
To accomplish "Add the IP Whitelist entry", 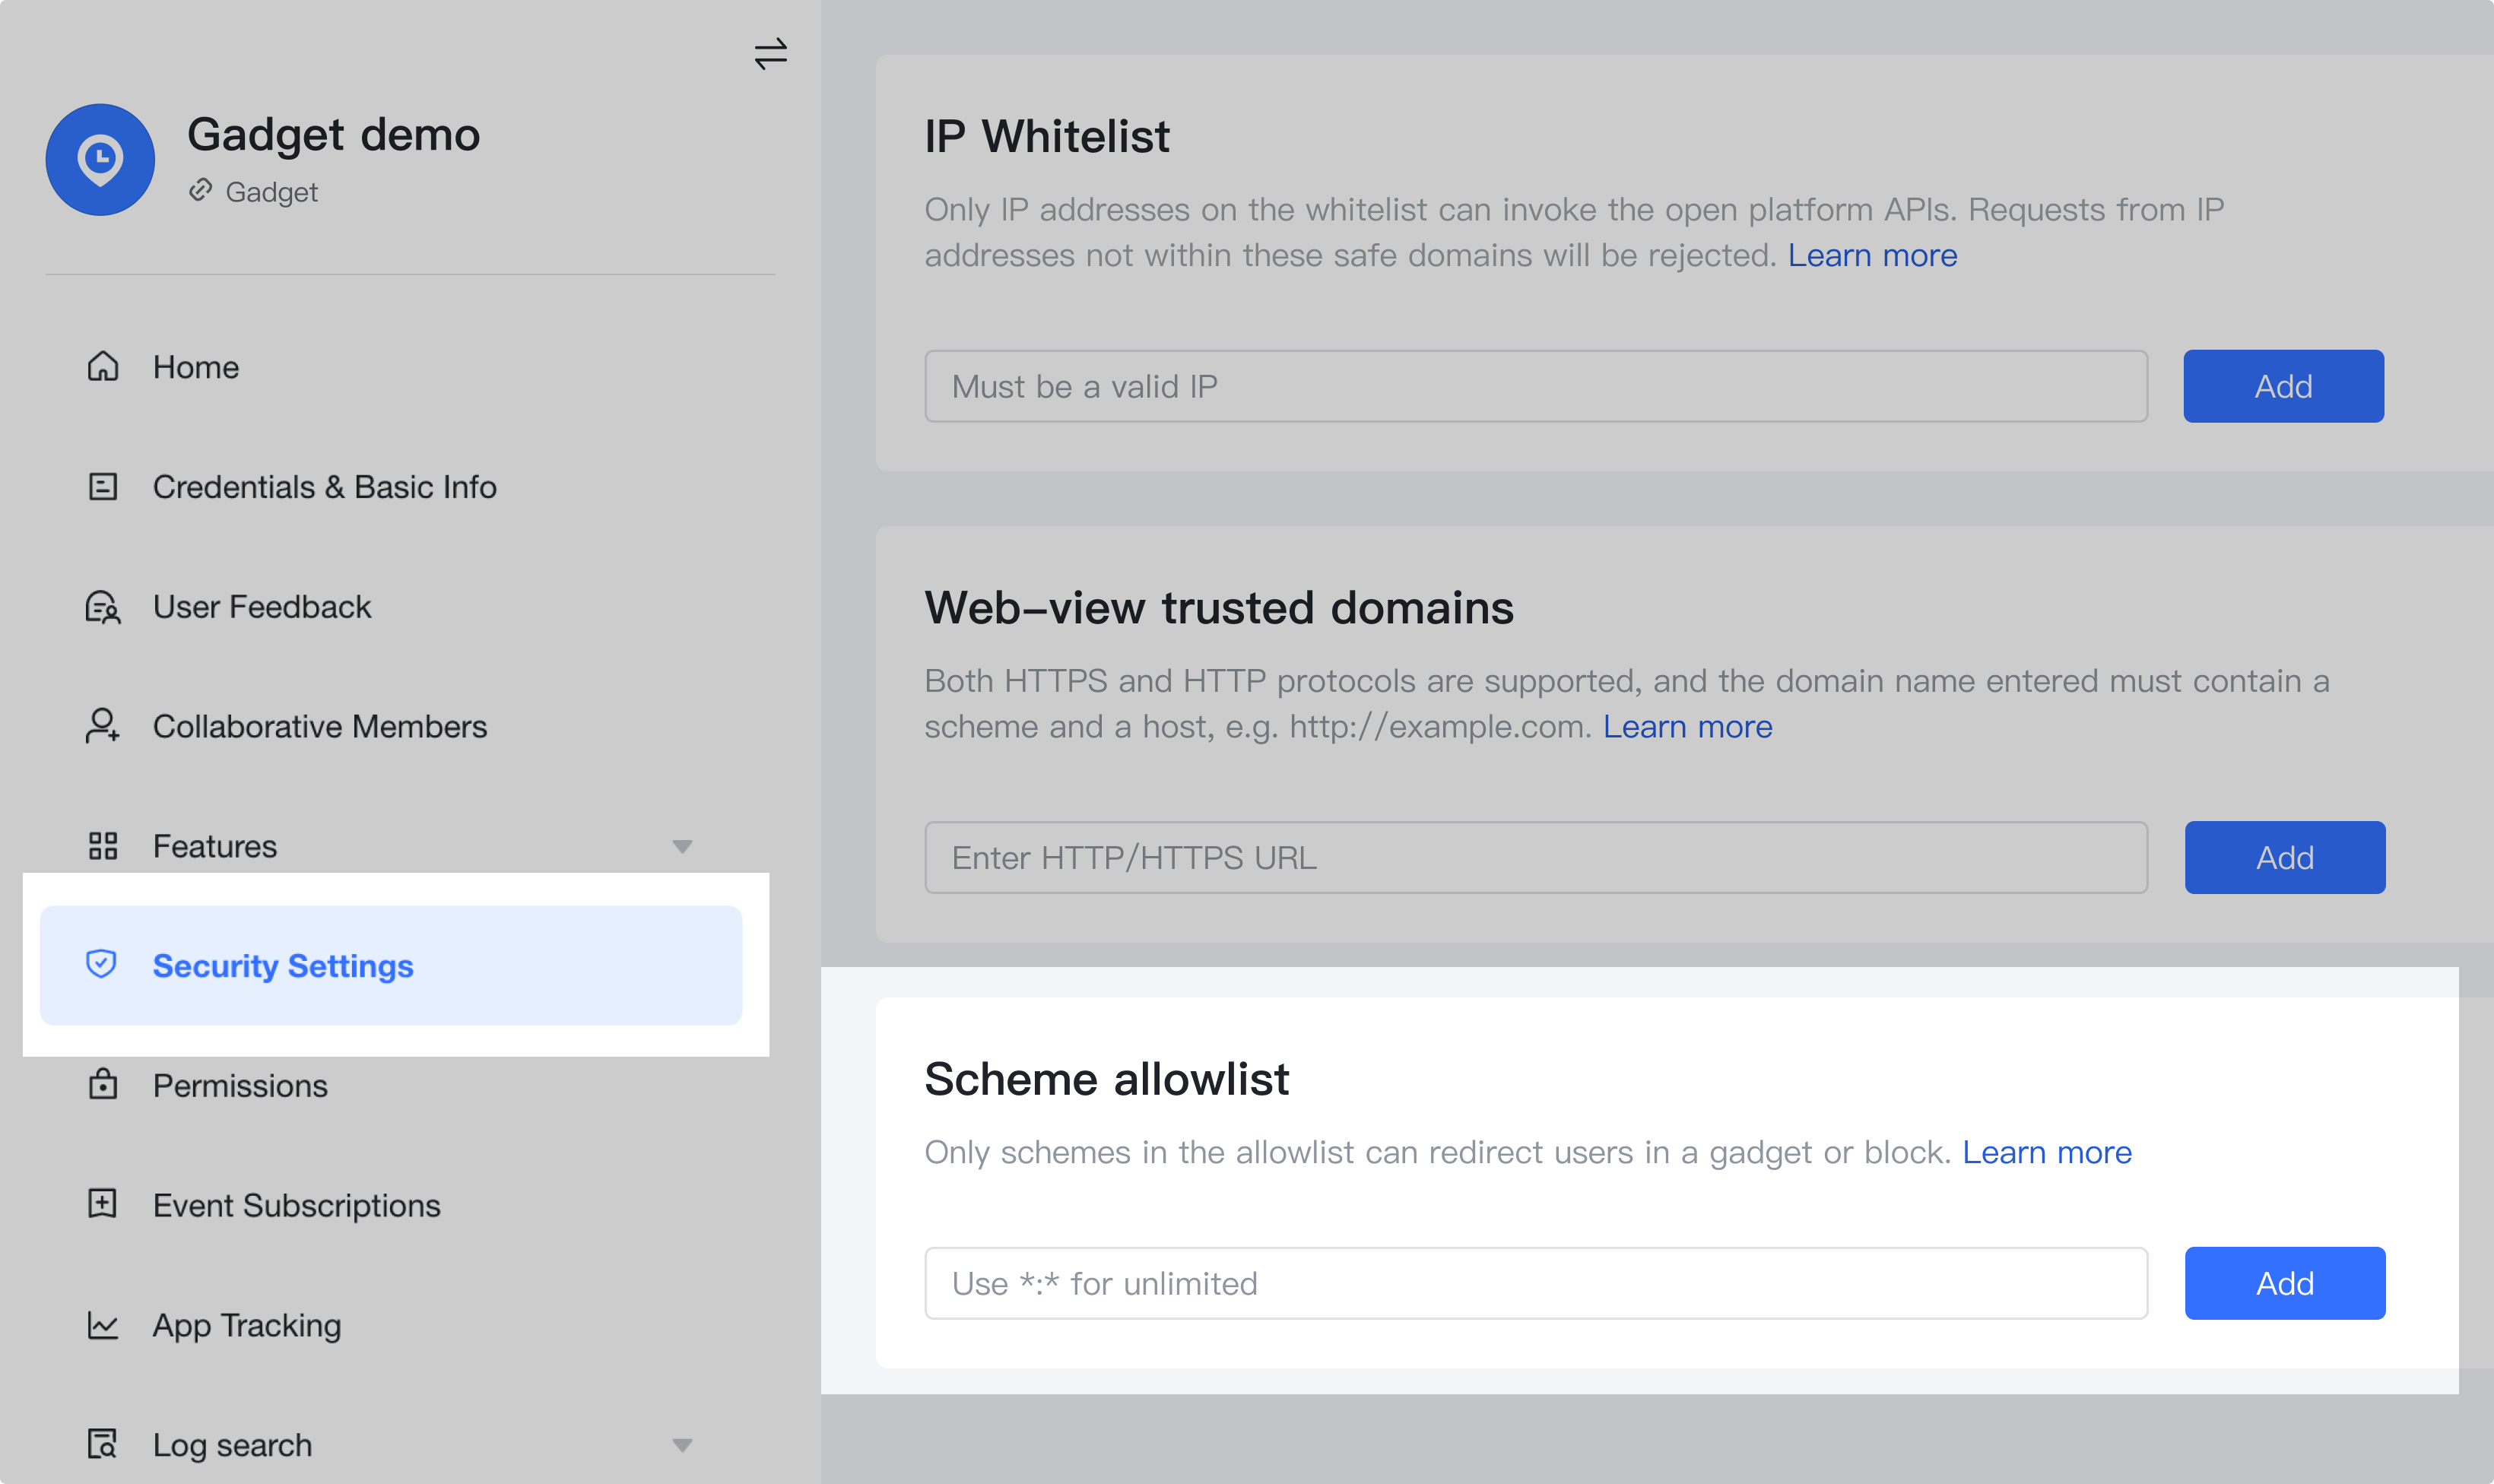I will (2283, 386).
